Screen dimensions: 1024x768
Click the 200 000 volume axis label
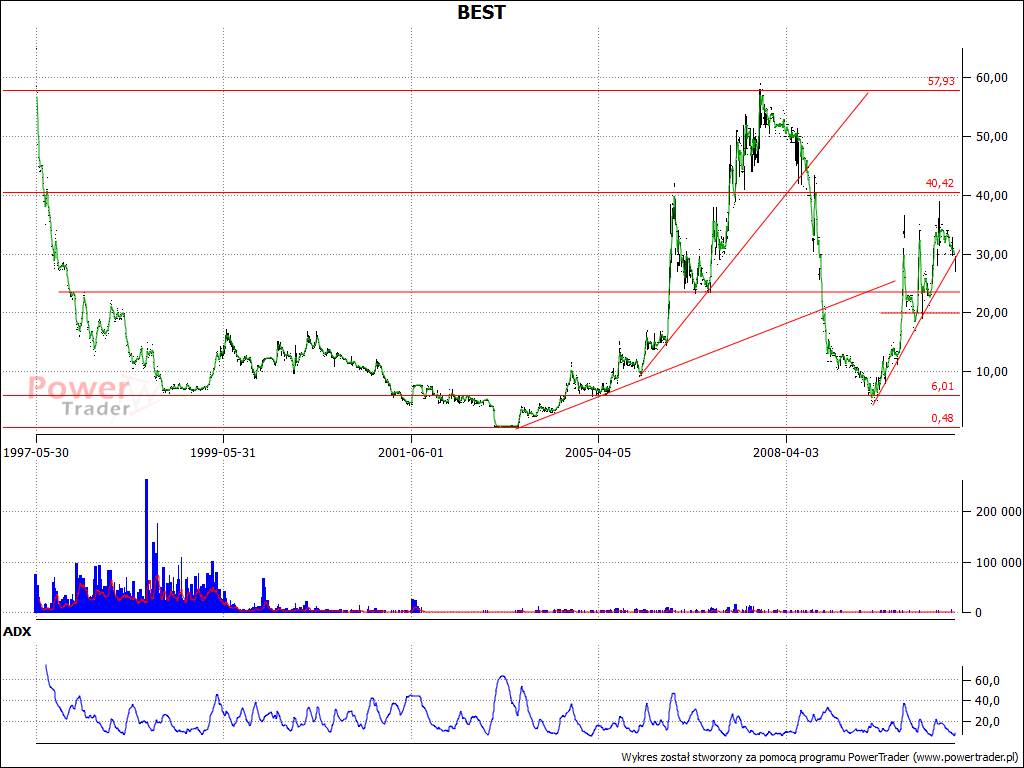click(x=998, y=511)
